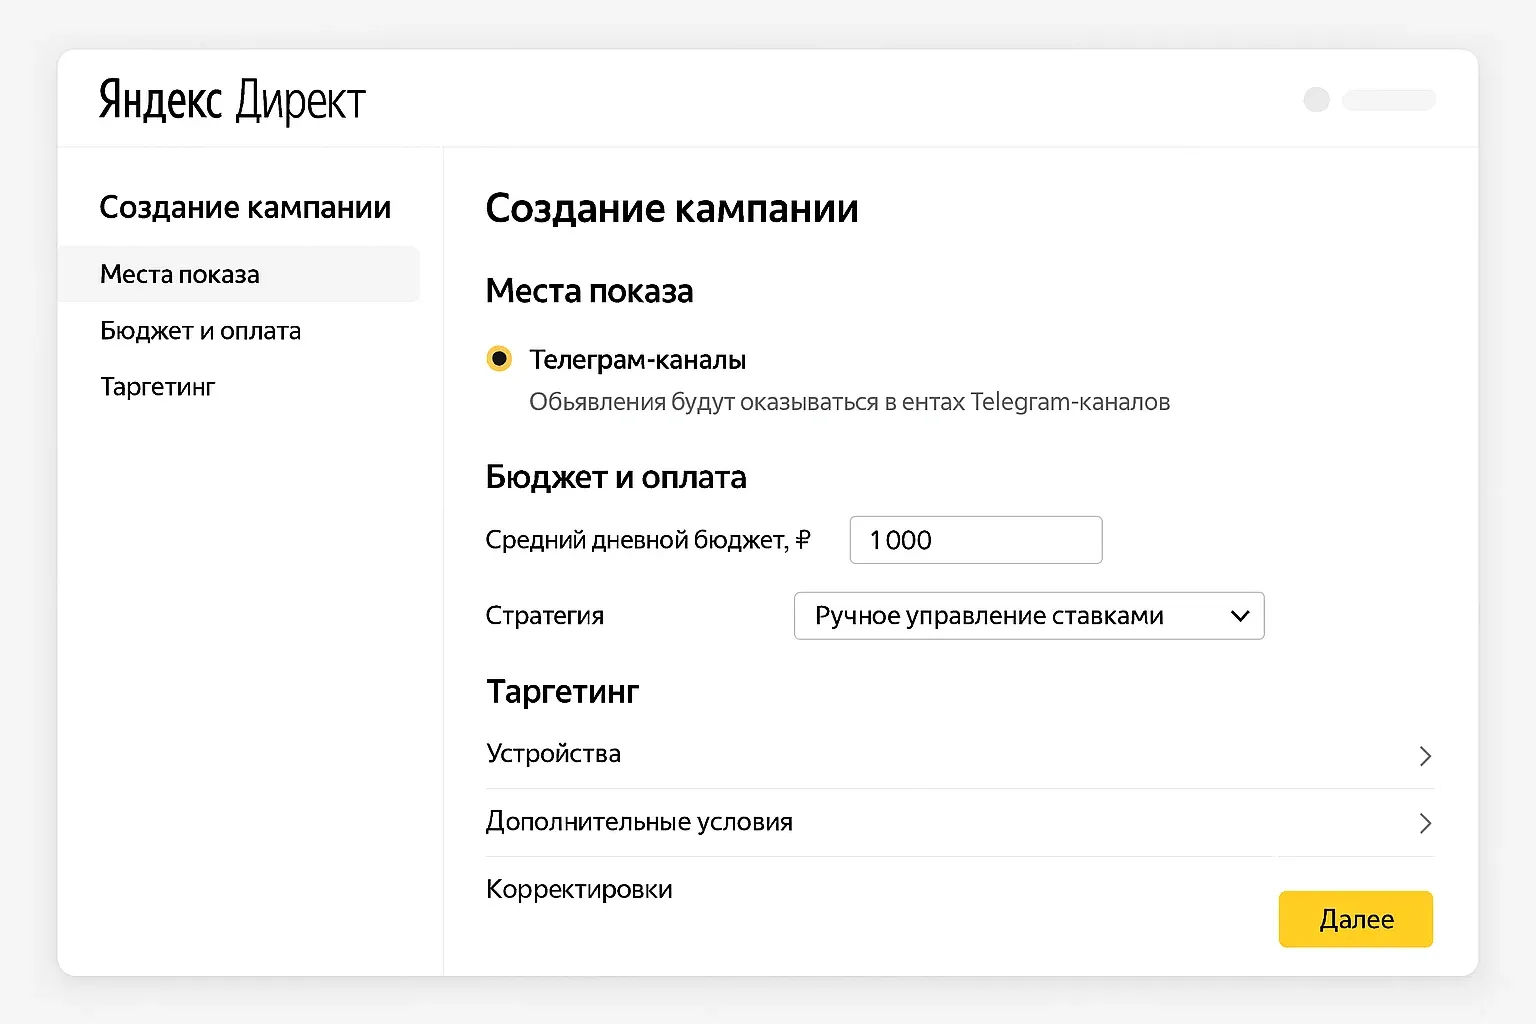Expand the Дополнительные условия section
This screenshot has height=1024, width=1536.
[639, 822]
